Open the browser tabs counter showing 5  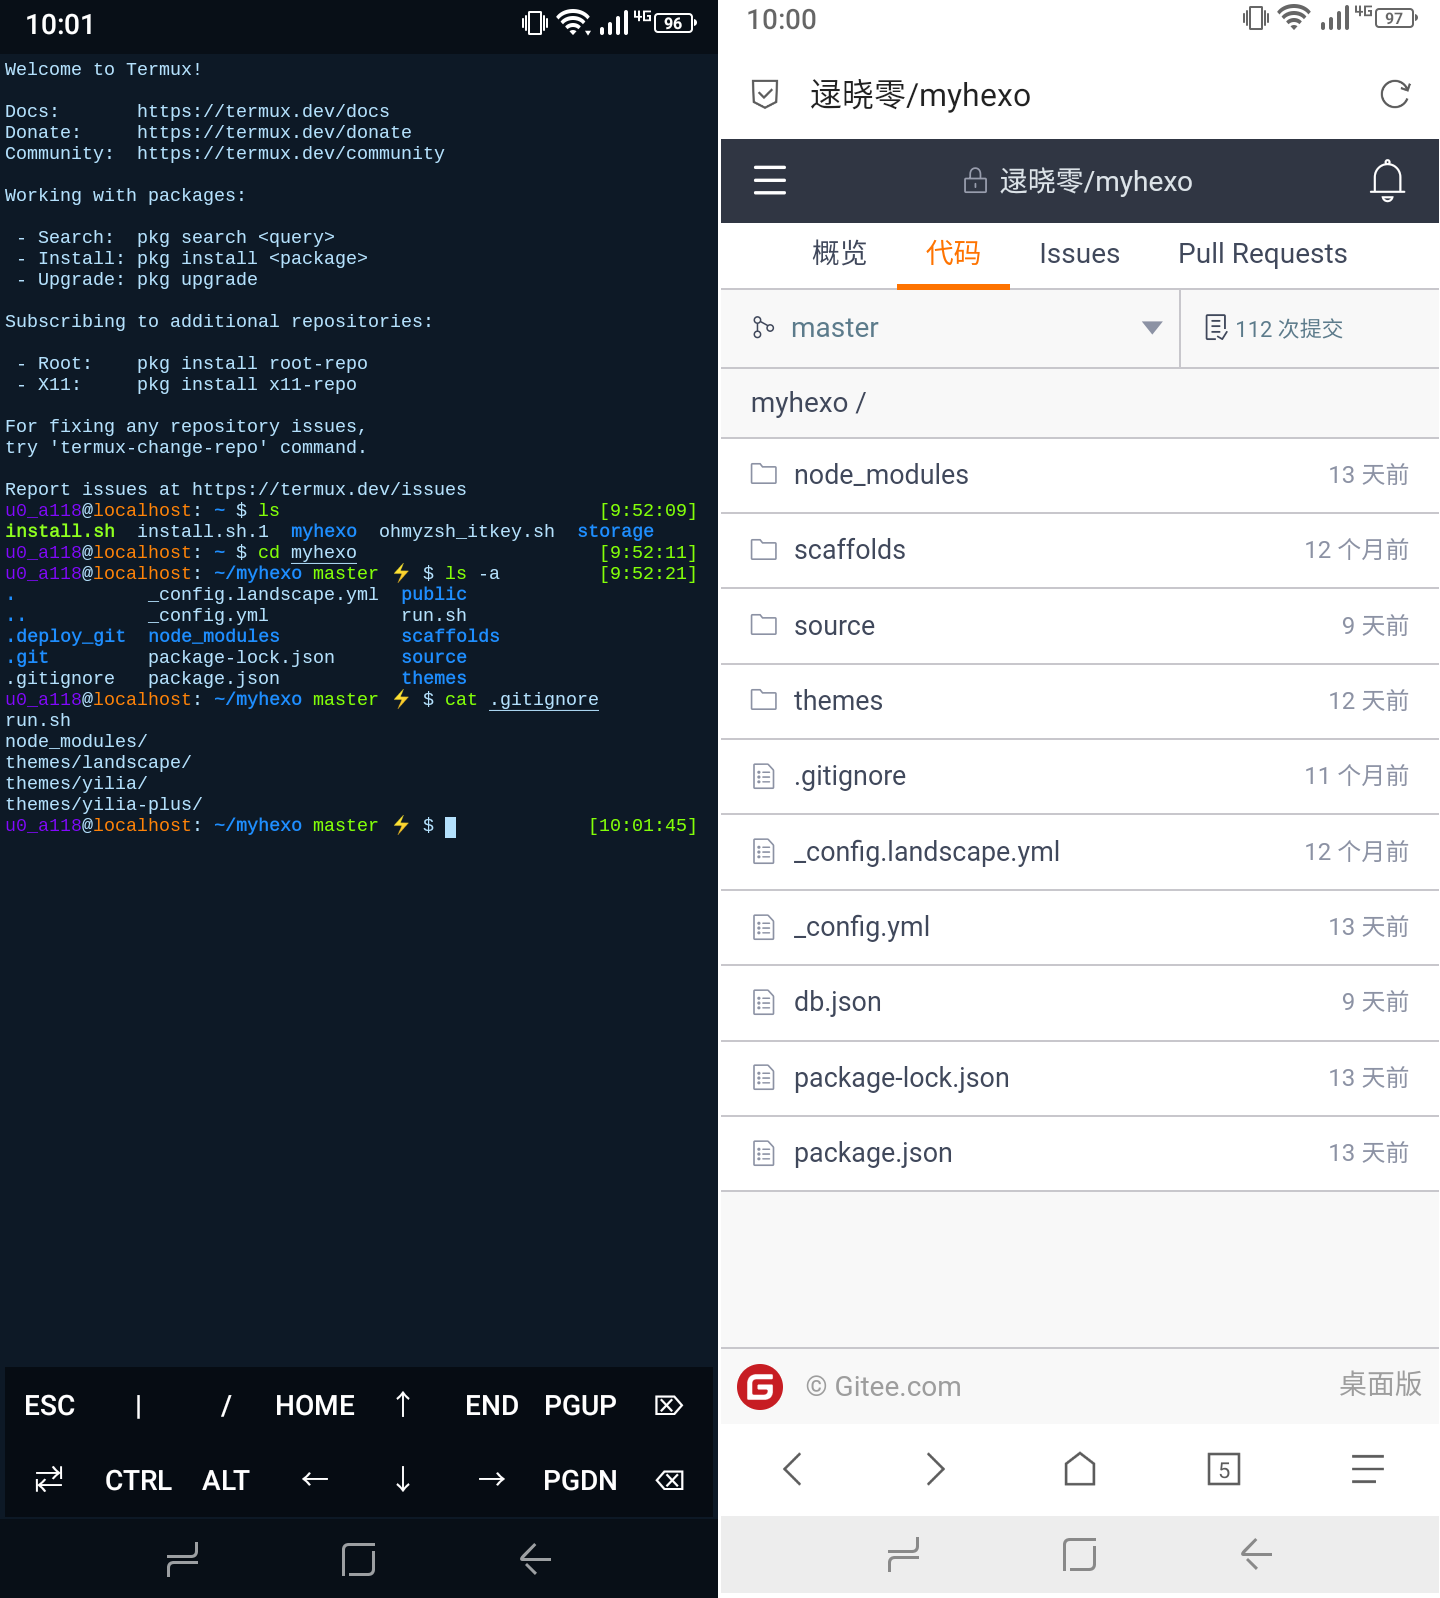click(1223, 1469)
